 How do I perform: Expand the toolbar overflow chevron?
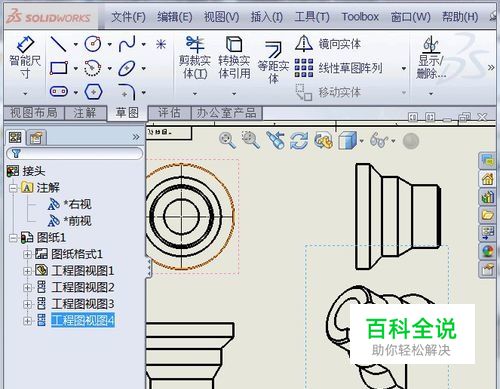[x=491, y=68]
